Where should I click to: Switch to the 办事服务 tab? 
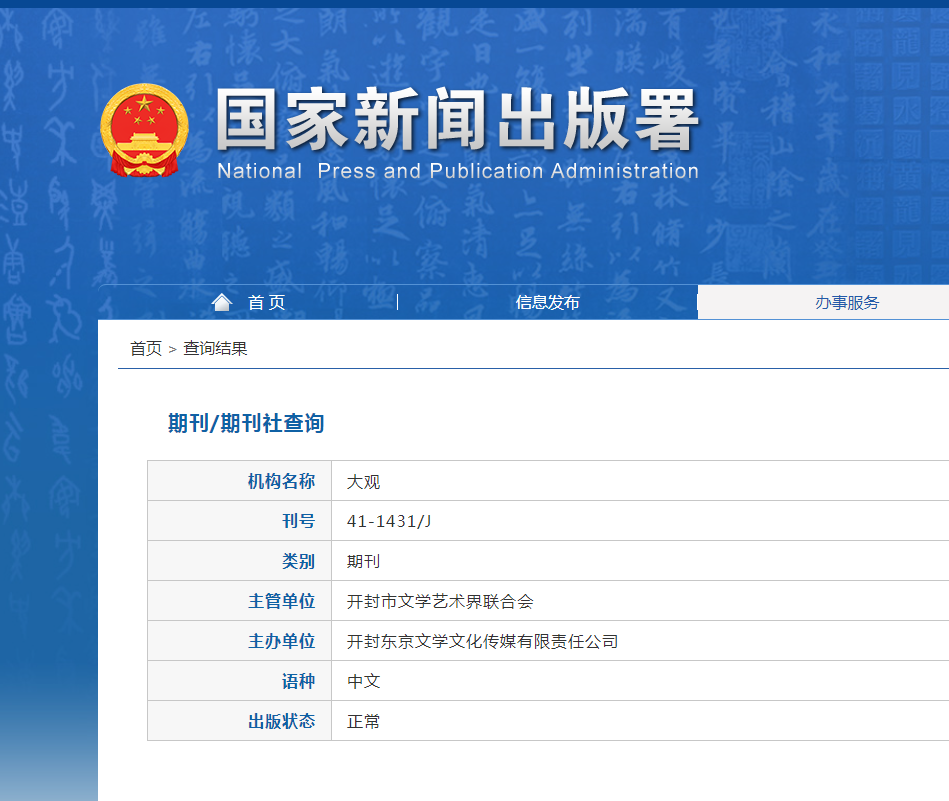[x=846, y=303]
